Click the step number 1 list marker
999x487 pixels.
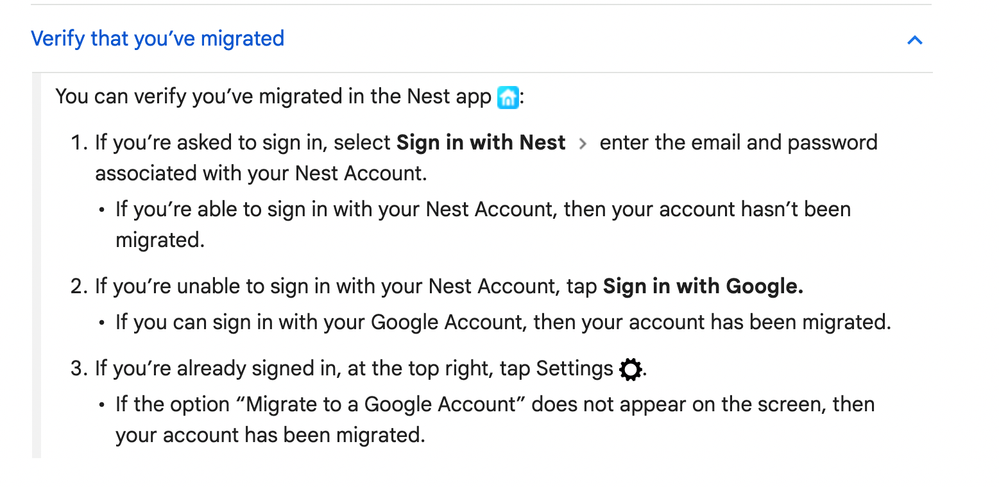coord(79,142)
